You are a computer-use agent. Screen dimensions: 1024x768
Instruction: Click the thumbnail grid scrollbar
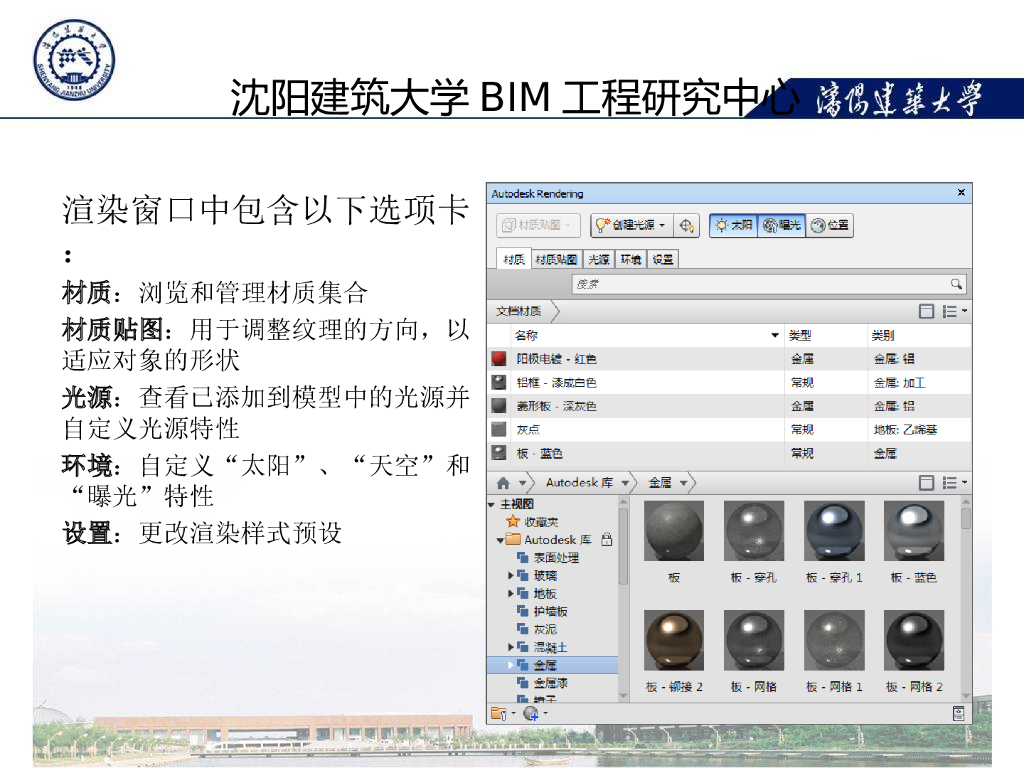point(966,599)
